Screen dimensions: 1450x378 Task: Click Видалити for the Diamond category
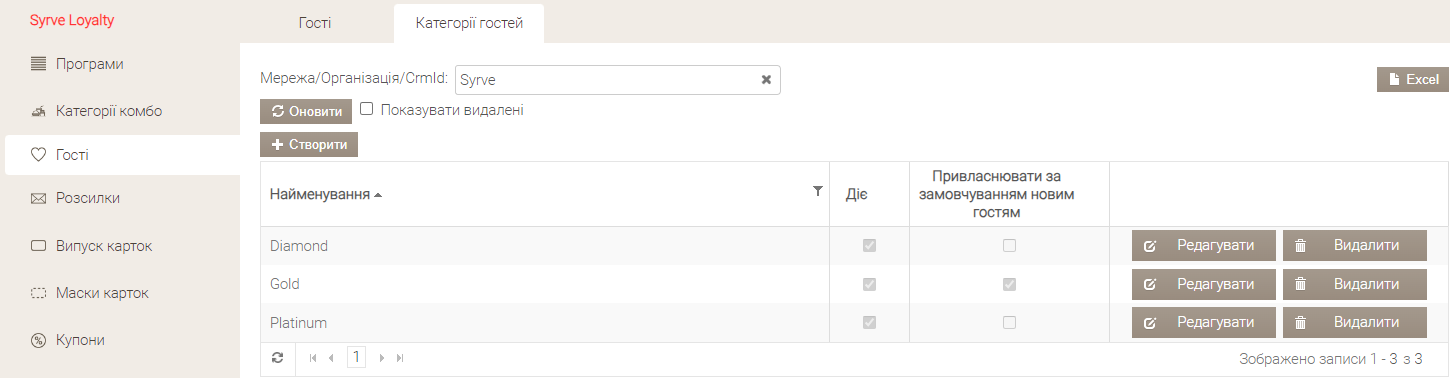1355,246
